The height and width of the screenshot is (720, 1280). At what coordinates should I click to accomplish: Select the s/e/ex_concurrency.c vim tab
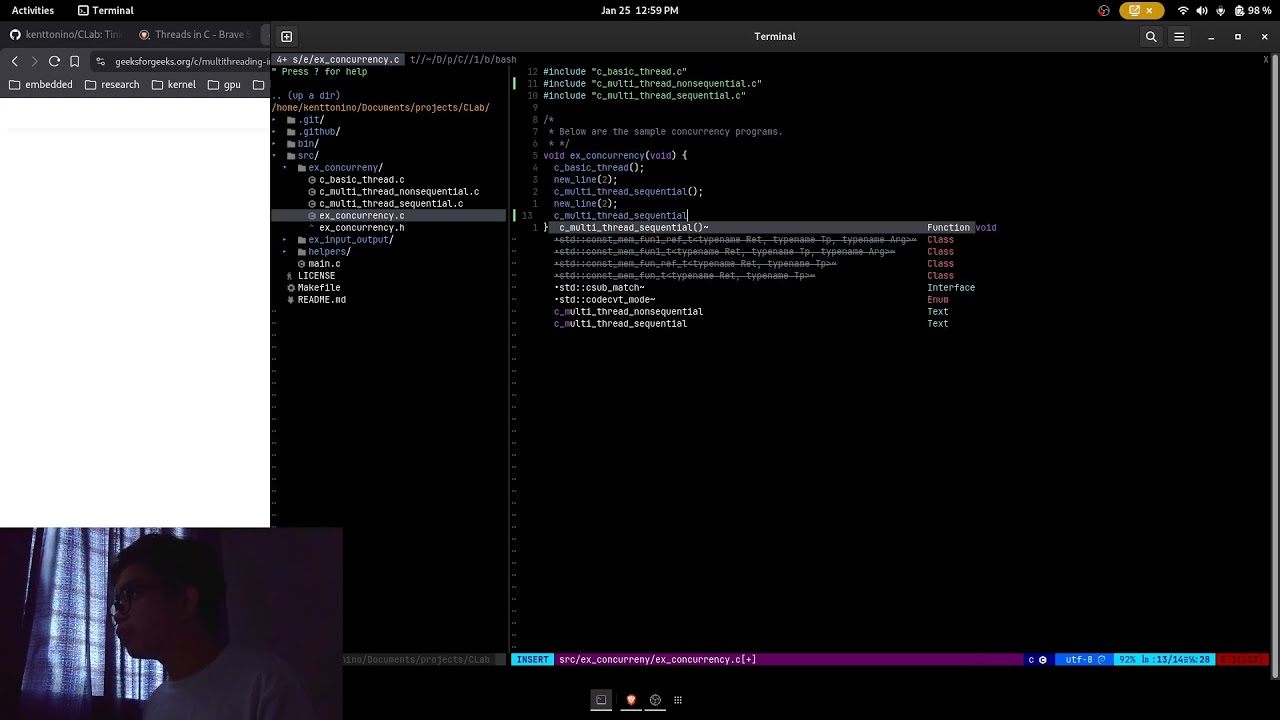(339, 60)
